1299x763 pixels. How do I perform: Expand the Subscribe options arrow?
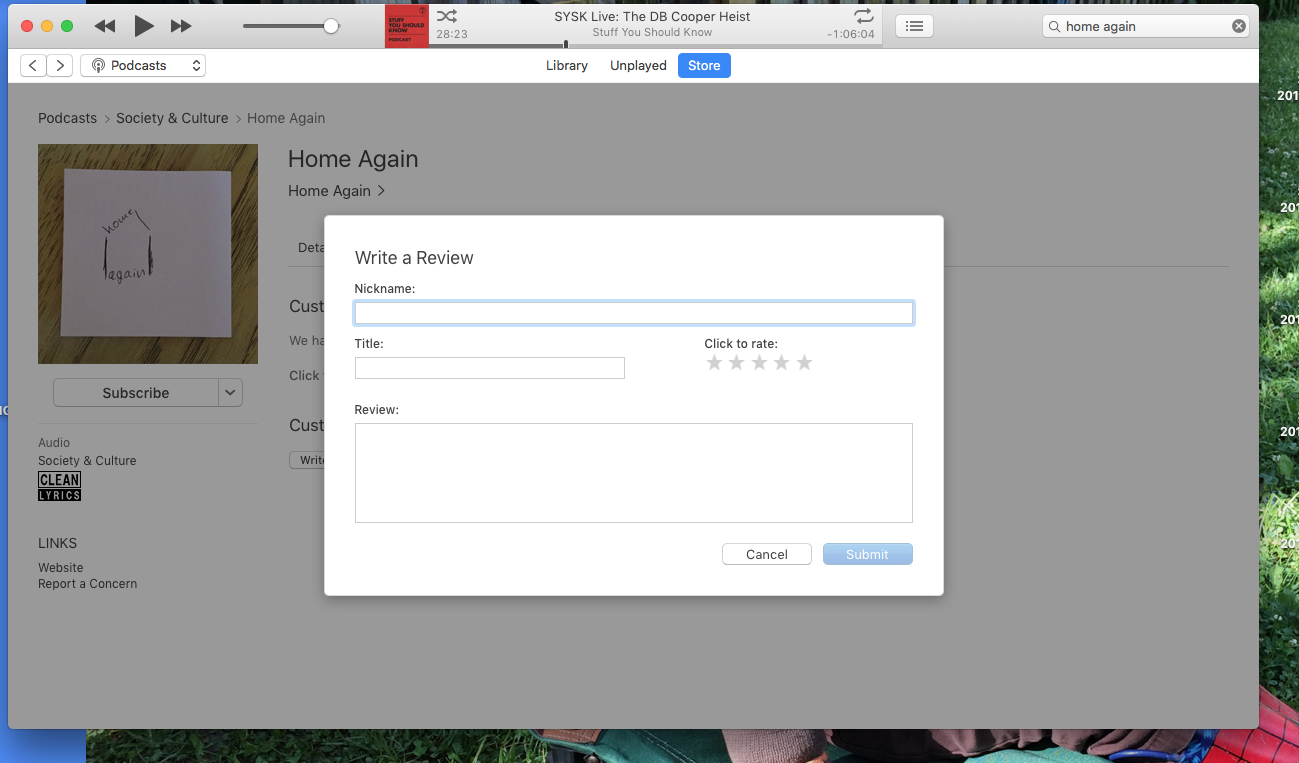[x=231, y=393]
